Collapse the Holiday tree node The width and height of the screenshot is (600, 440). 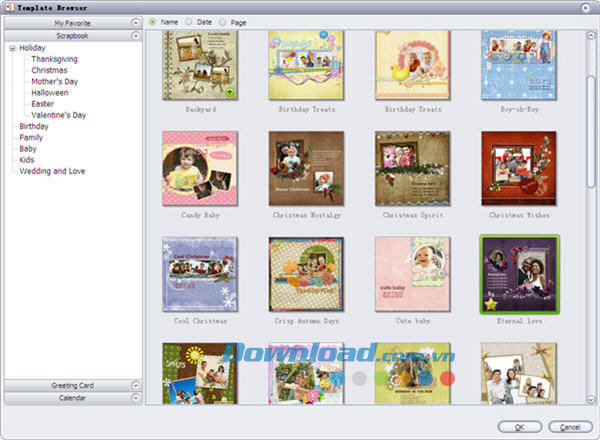(11, 48)
